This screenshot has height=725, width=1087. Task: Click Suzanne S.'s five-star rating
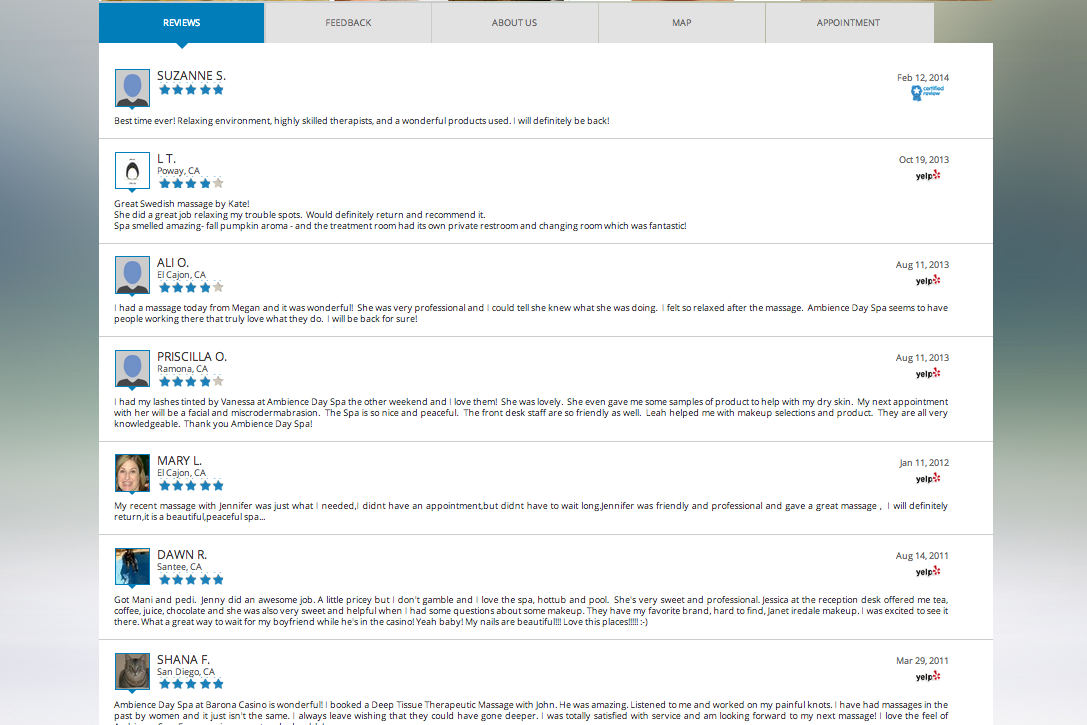(x=191, y=89)
